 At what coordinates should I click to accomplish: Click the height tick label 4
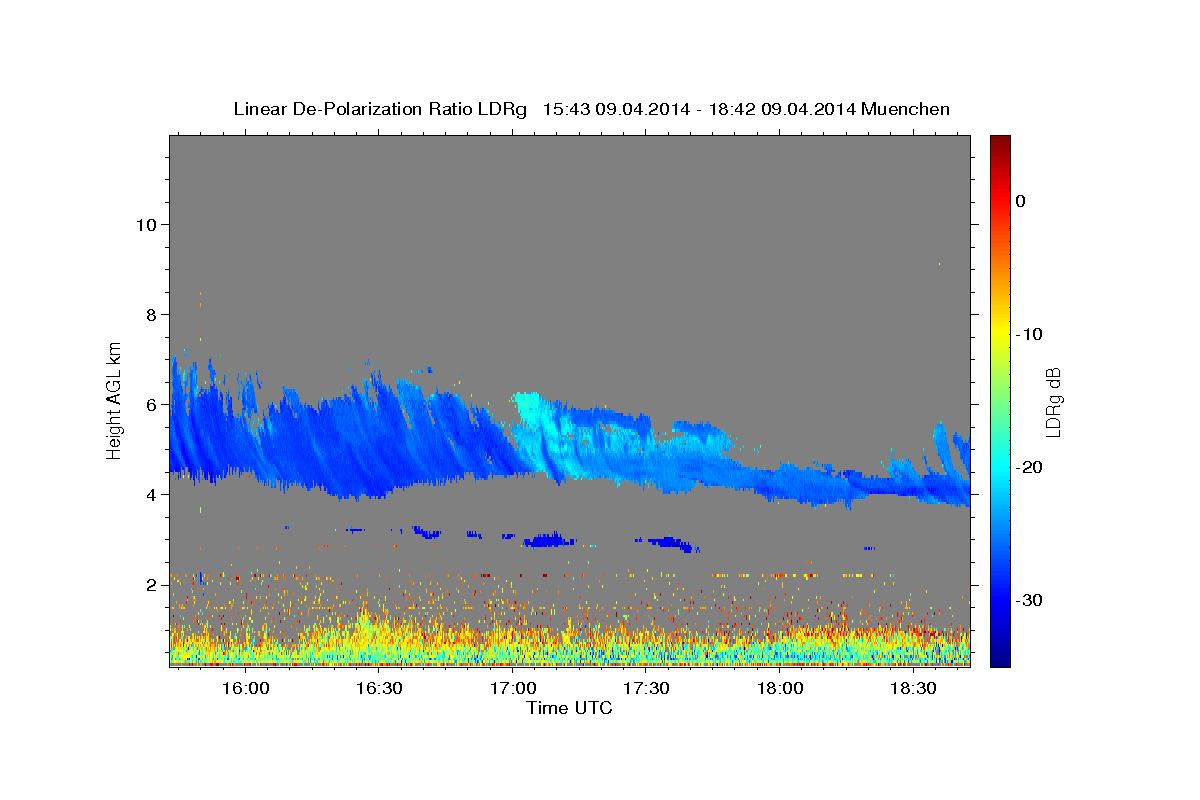click(152, 494)
